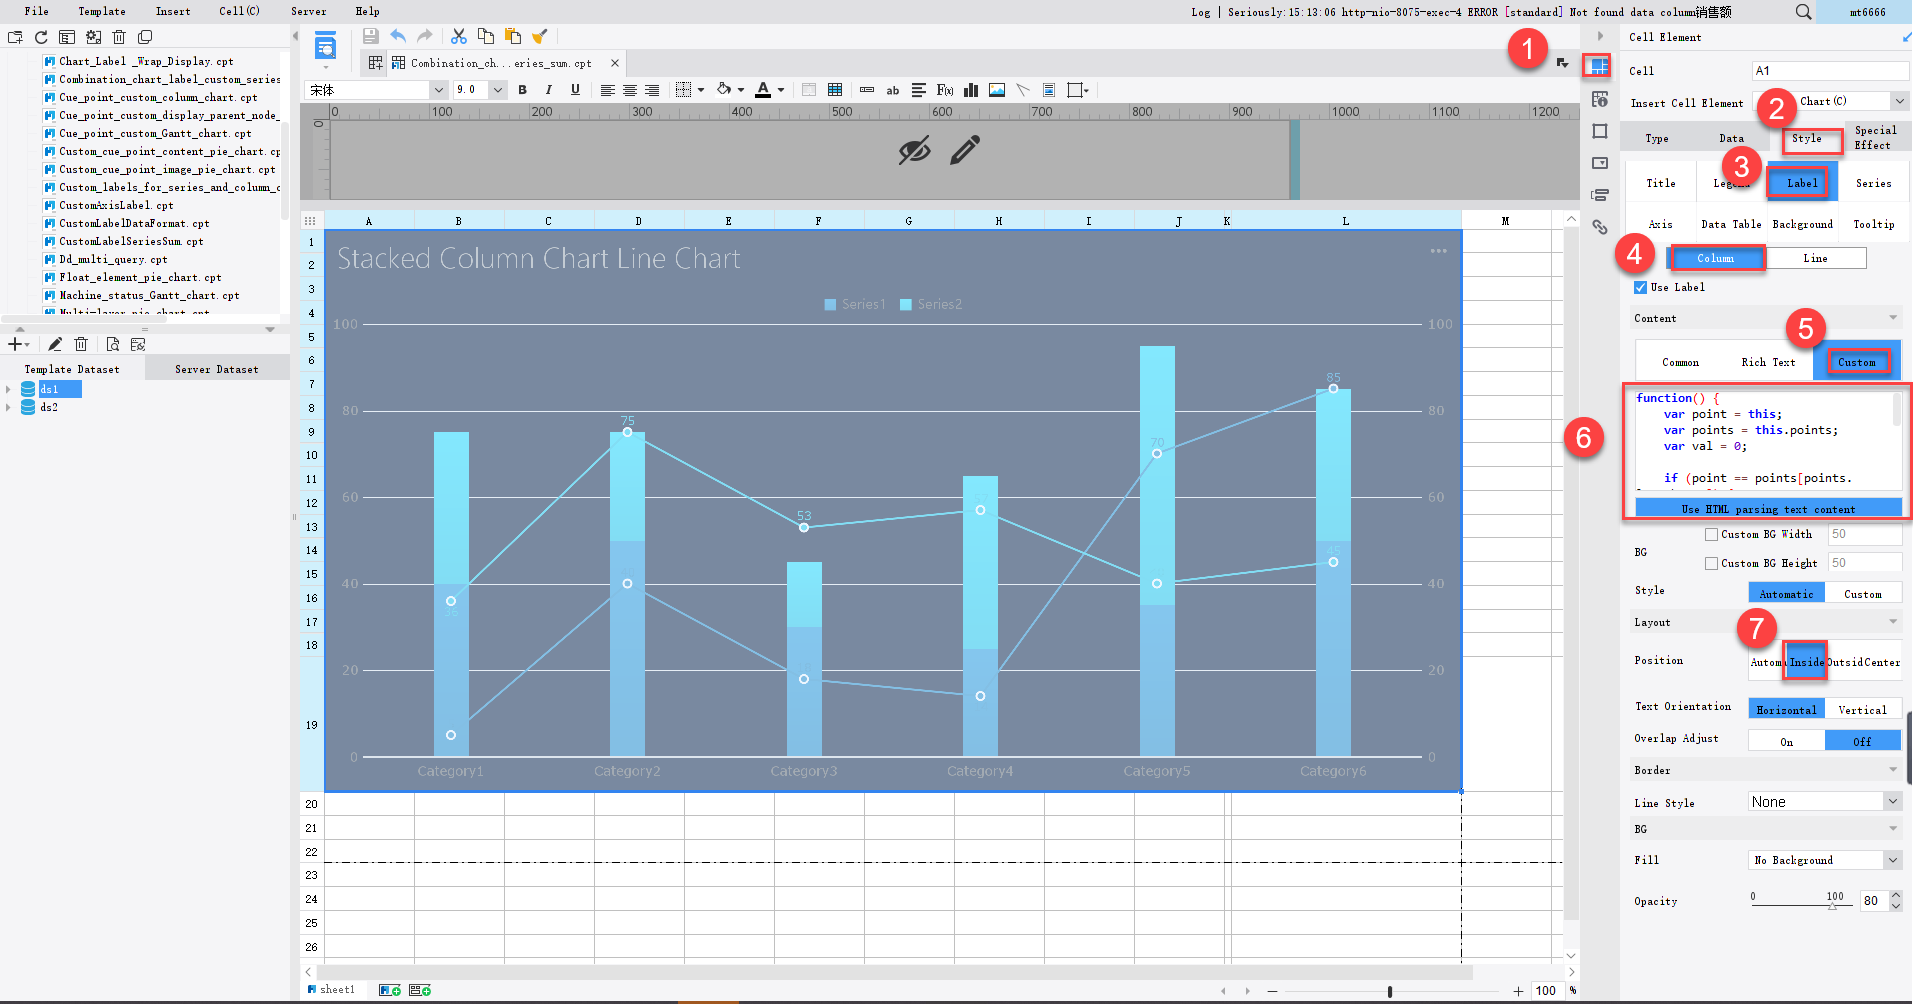Open the Line Style dropdown set to None
The width and height of the screenshot is (1913, 1004).
pos(1822,801)
